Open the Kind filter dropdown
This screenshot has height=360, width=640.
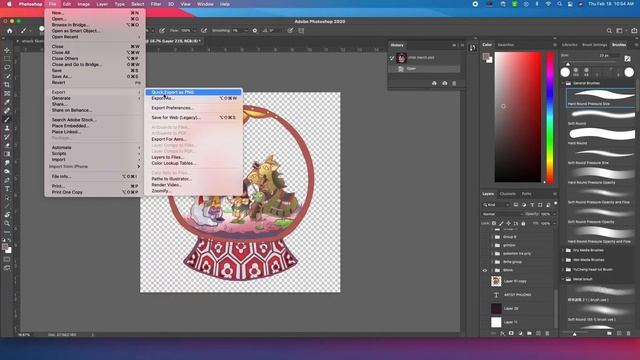coord(496,205)
